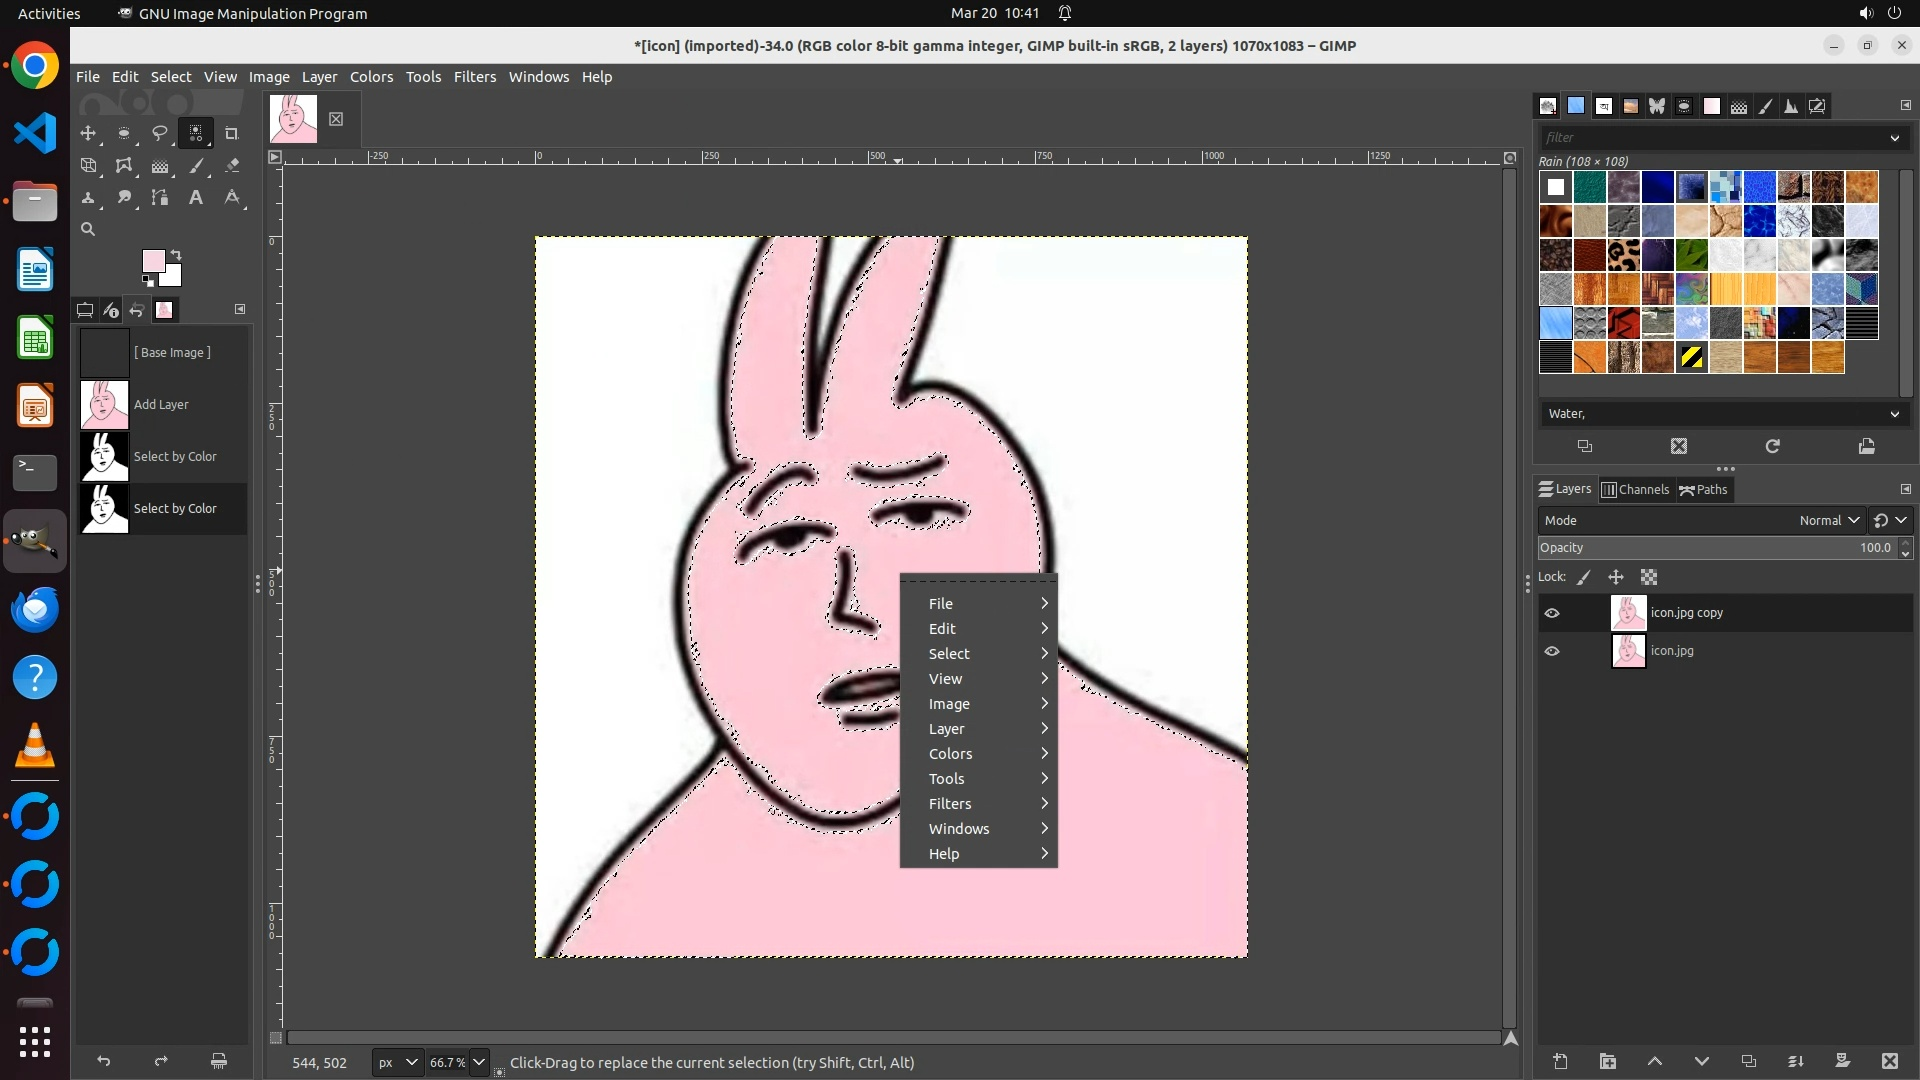Expand the pattern tags filter dropdown
This screenshot has width=1920, height=1080.
point(1894,138)
